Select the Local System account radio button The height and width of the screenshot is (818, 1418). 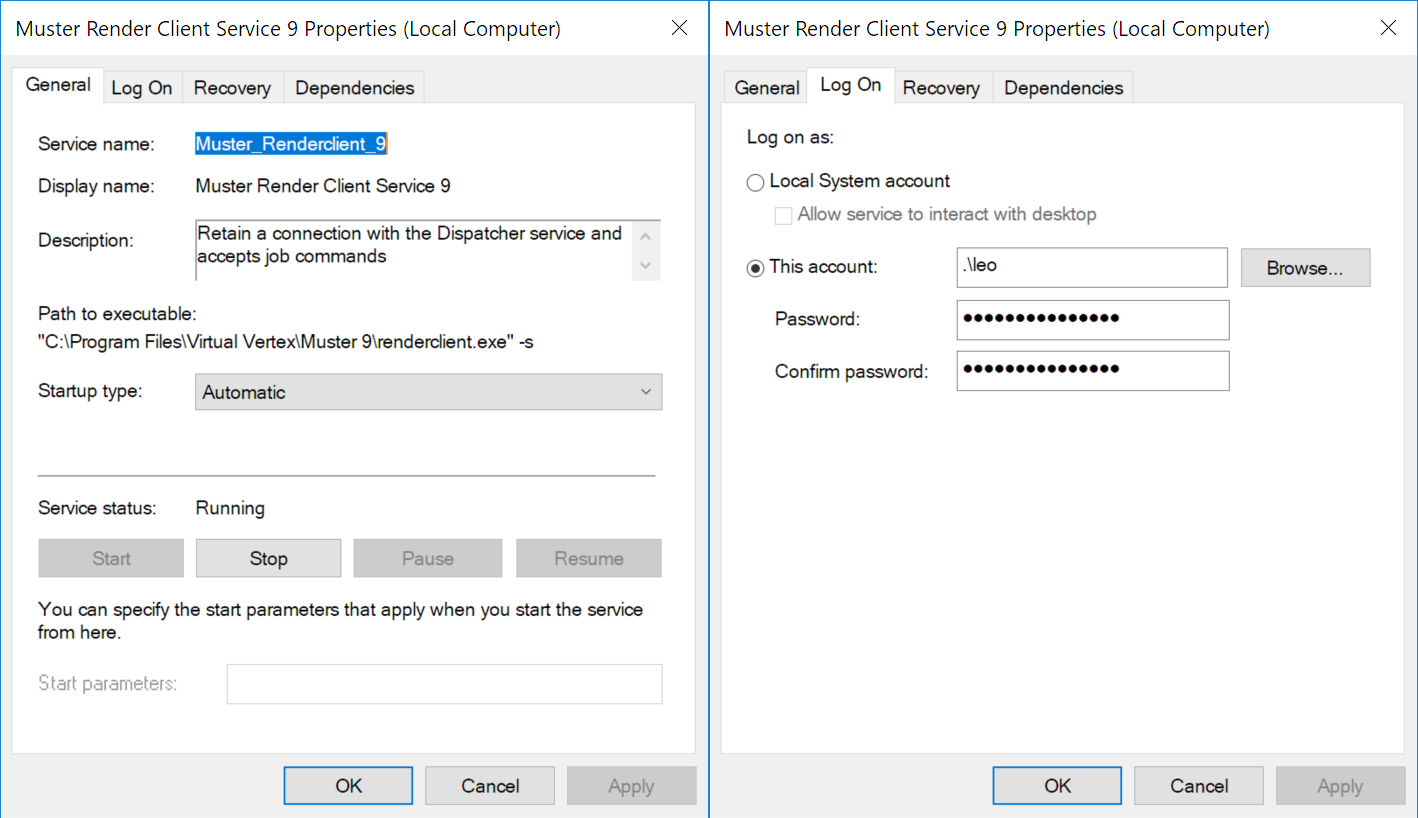click(x=756, y=183)
